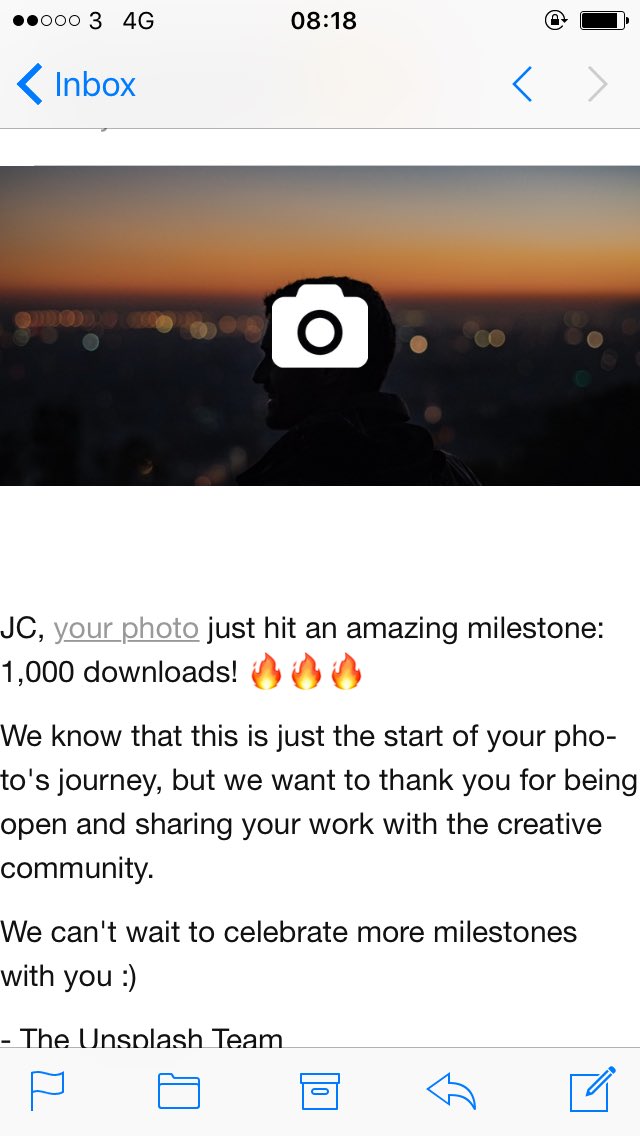Image resolution: width=640 pixels, height=1136 pixels.
Task: Flag this email with flag icon
Action: 47,1091
